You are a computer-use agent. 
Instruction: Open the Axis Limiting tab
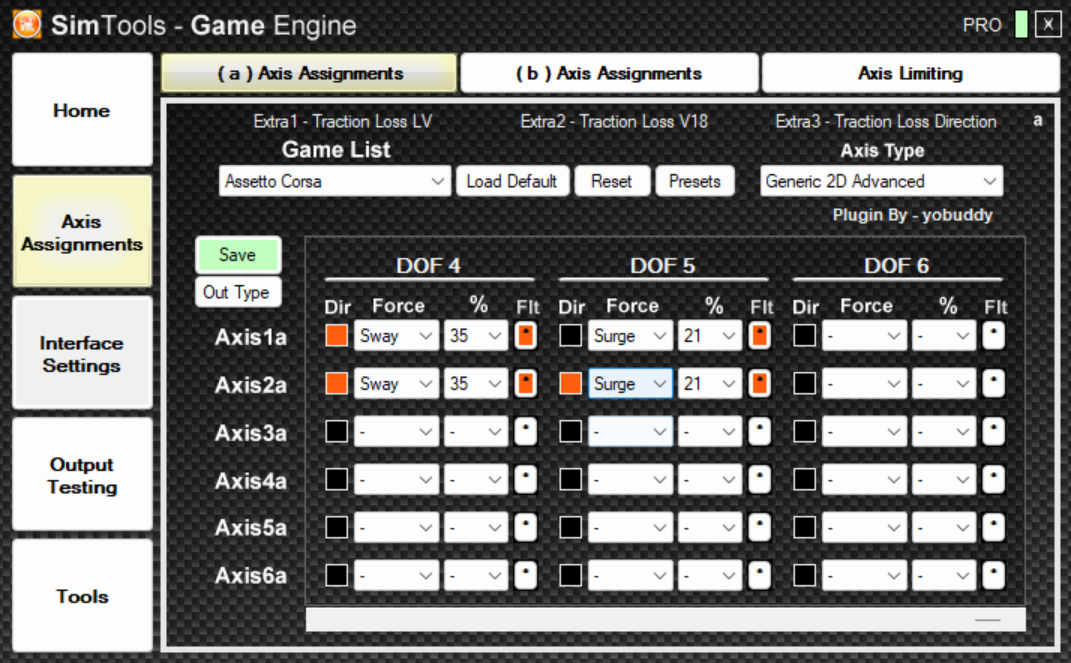[910, 73]
